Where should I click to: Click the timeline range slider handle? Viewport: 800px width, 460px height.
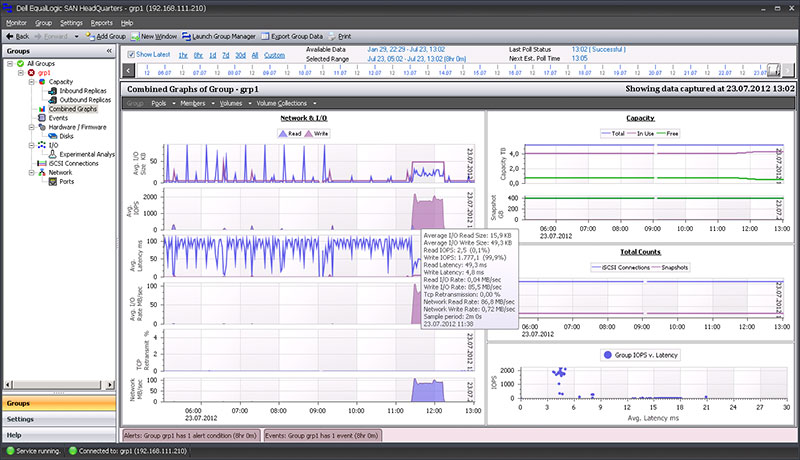pos(774,70)
